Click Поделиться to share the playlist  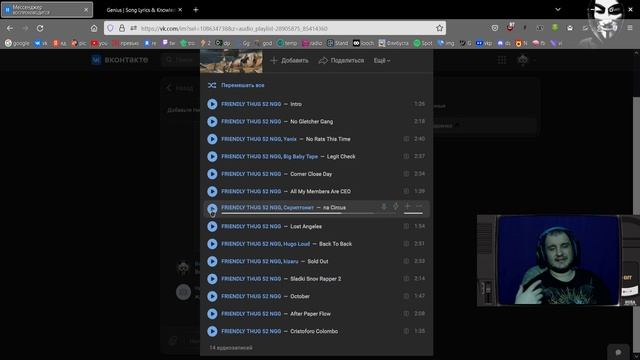click(x=341, y=60)
